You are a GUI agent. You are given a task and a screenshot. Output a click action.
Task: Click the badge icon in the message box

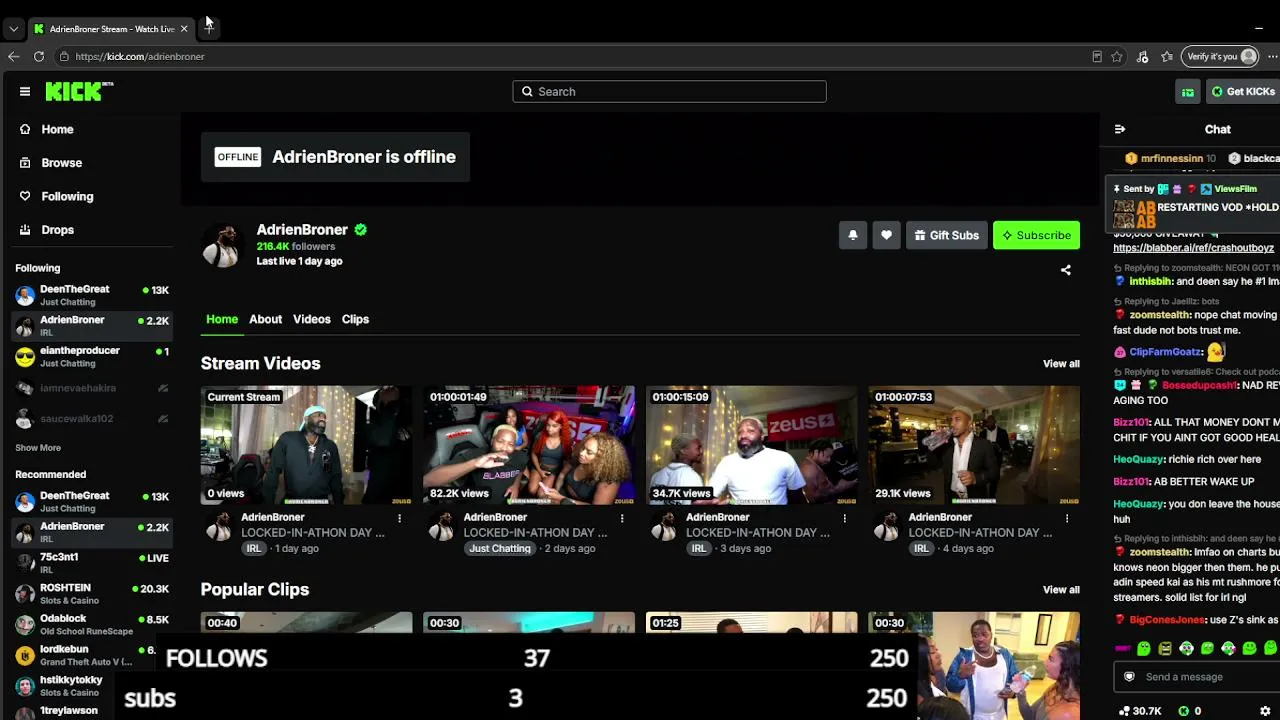pyautogui.click(x=1130, y=677)
